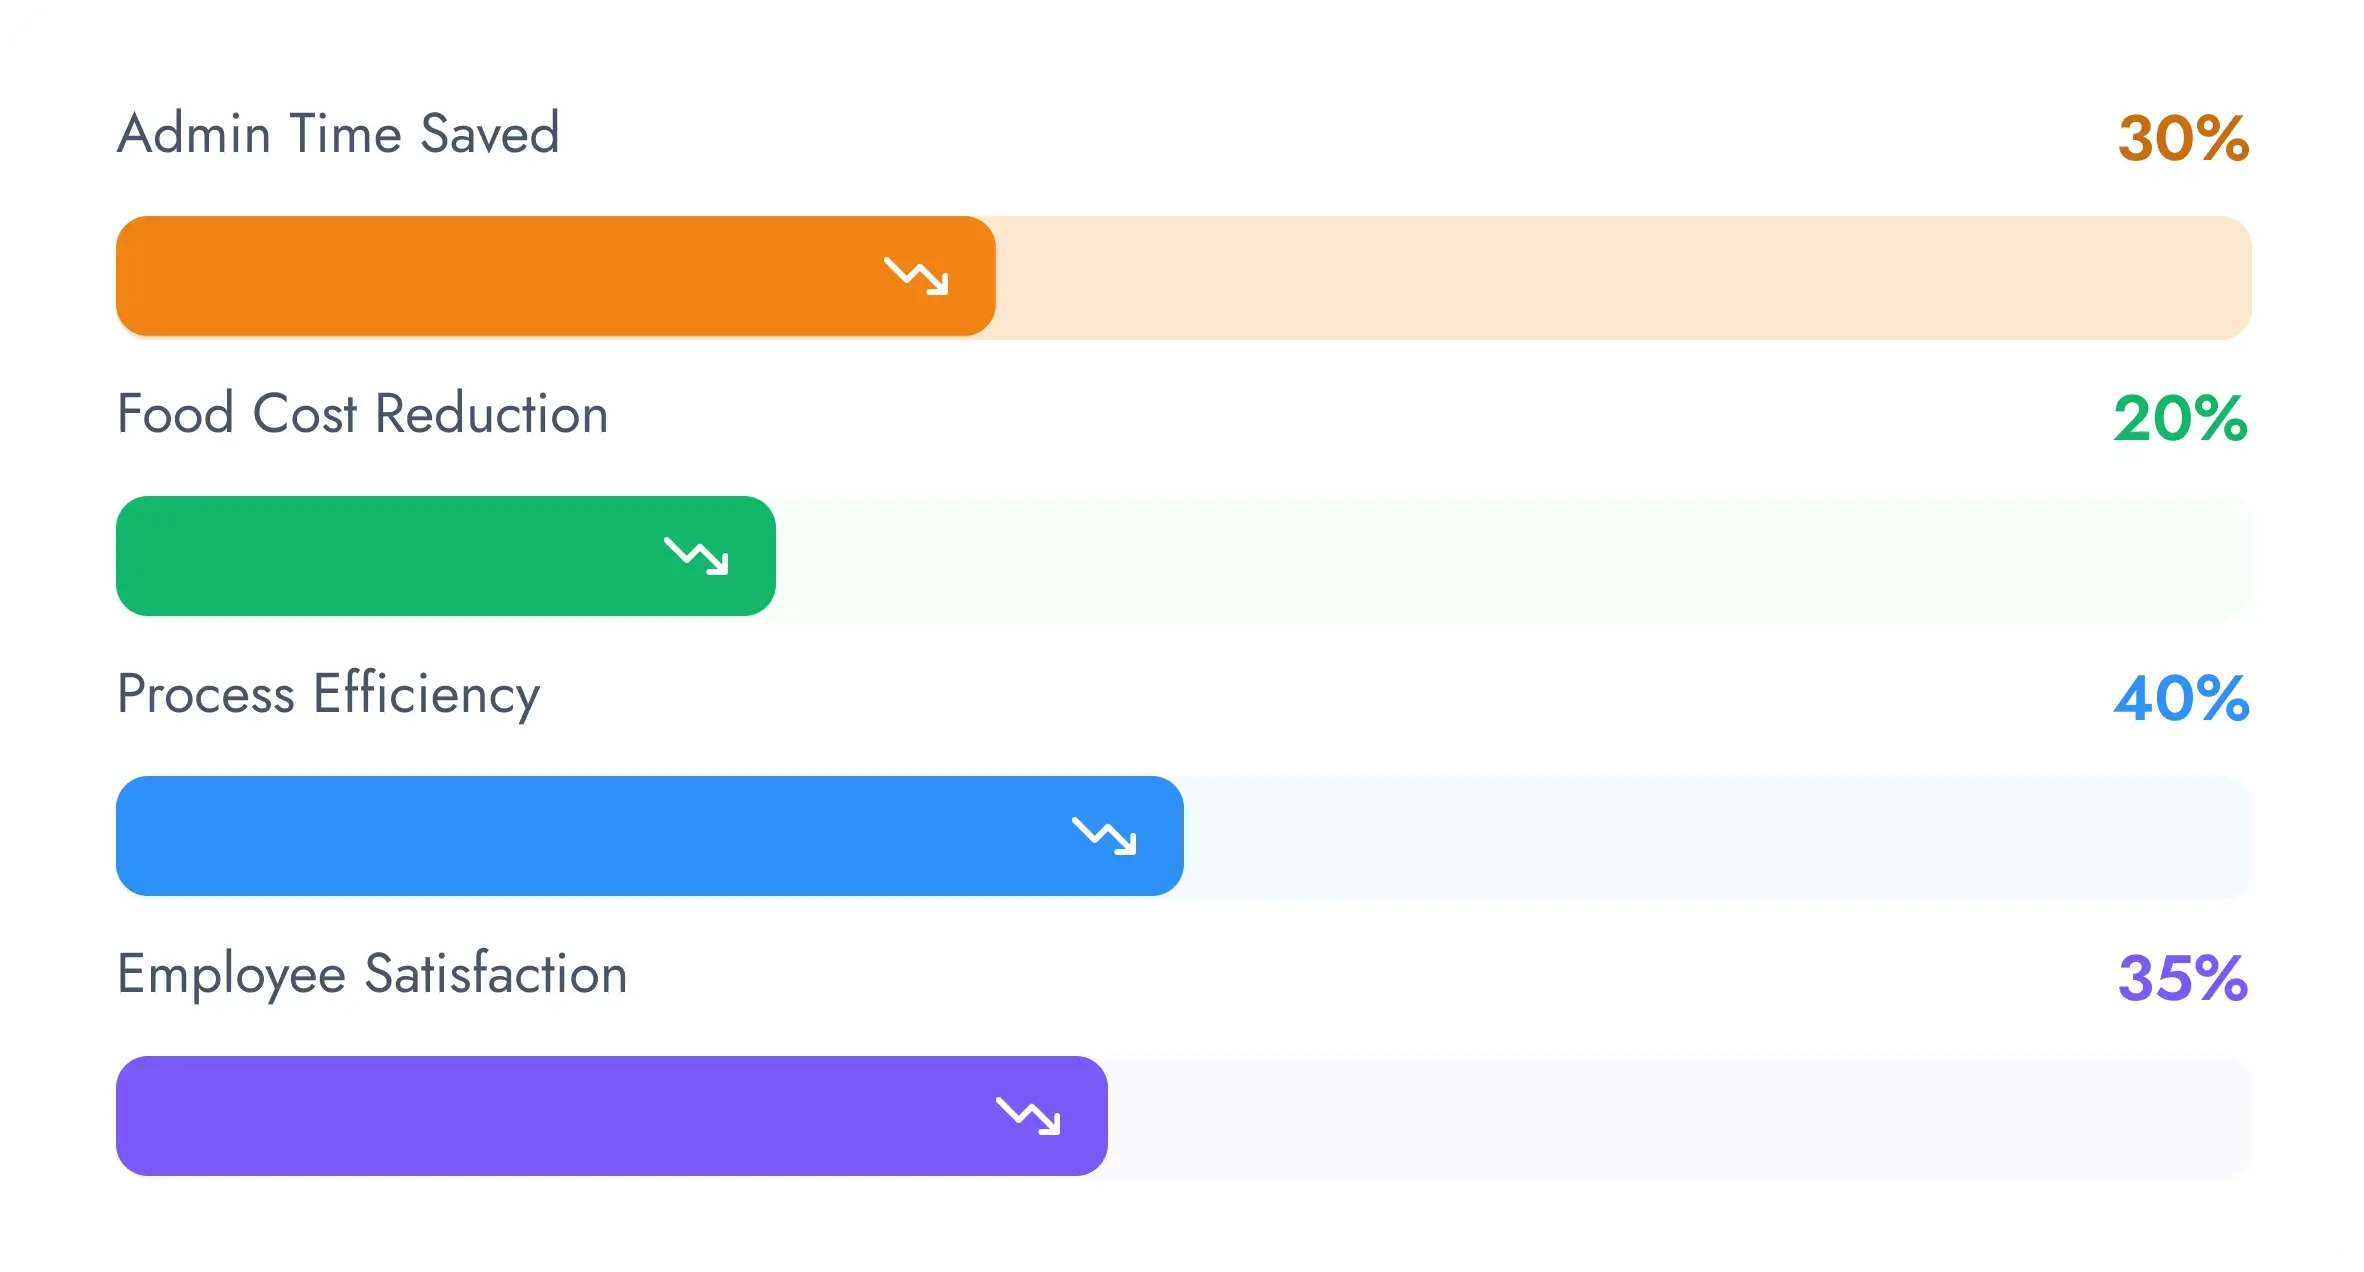Click unfilled track of Process Efficiency bar

click(x=1716, y=838)
